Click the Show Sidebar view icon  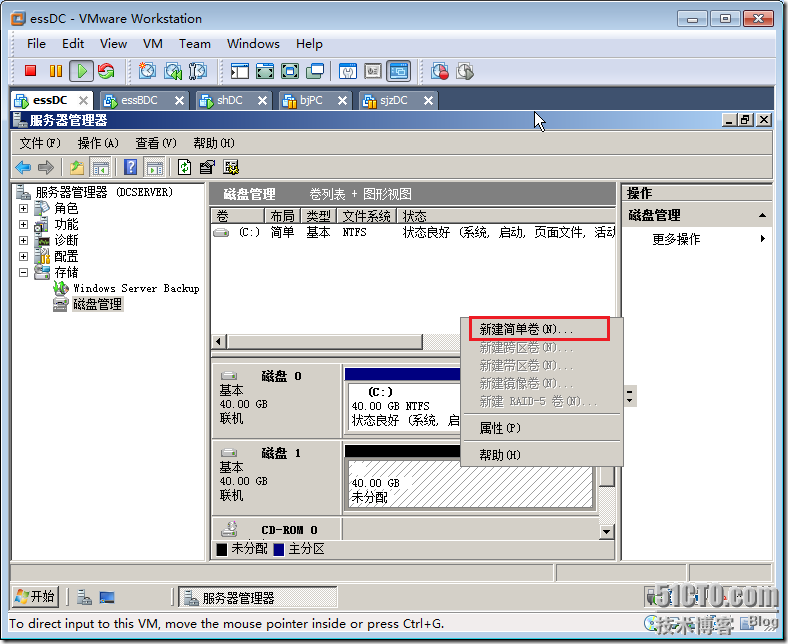pos(240,71)
